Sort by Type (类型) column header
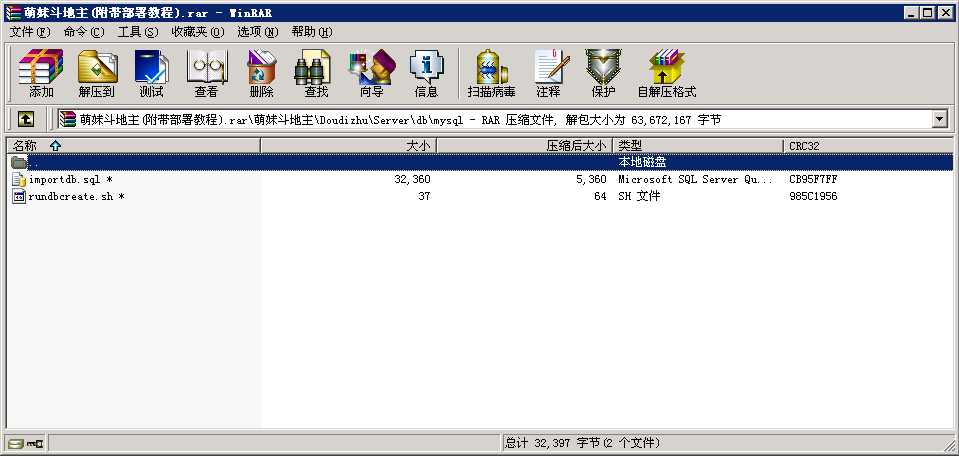The width and height of the screenshot is (959, 456). point(698,146)
